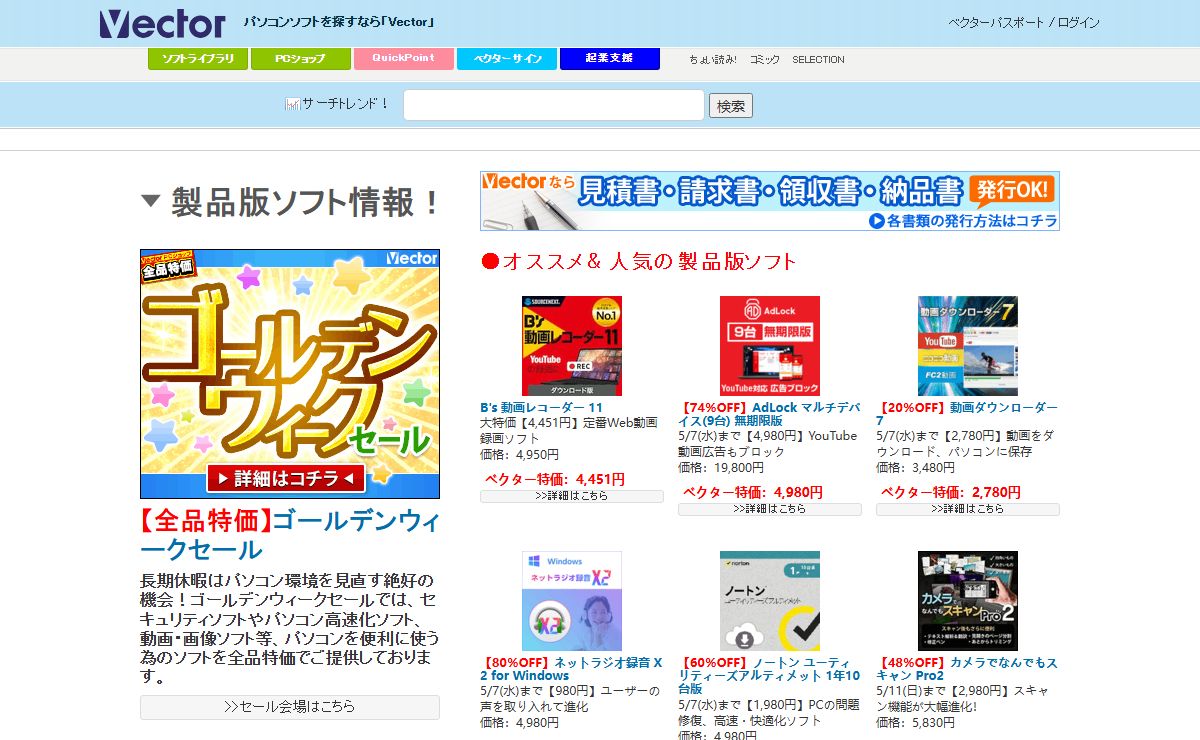The width and height of the screenshot is (1200, 740).
Task: Open the ベクターサイン tab
Action: coord(507,59)
